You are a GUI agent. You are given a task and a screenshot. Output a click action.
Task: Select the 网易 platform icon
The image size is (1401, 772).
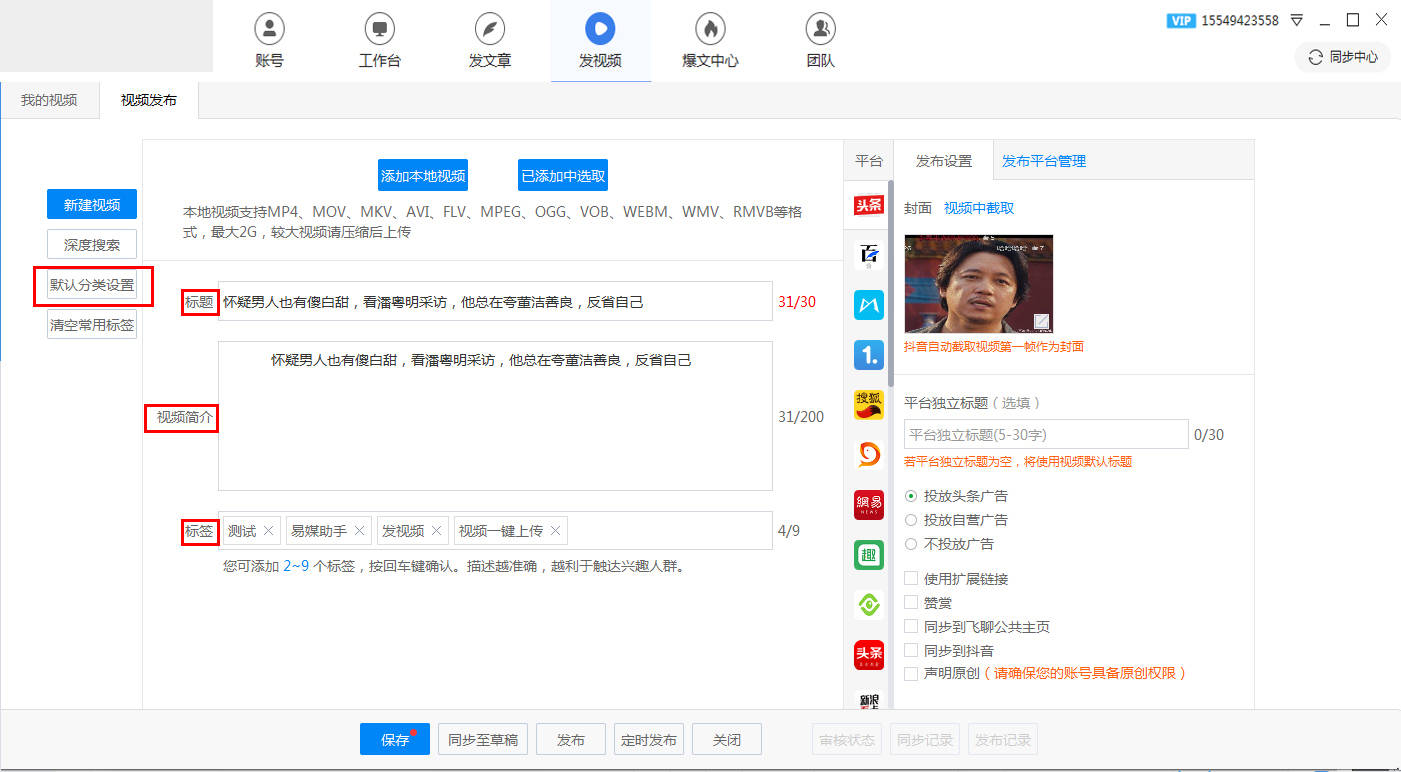867,505
